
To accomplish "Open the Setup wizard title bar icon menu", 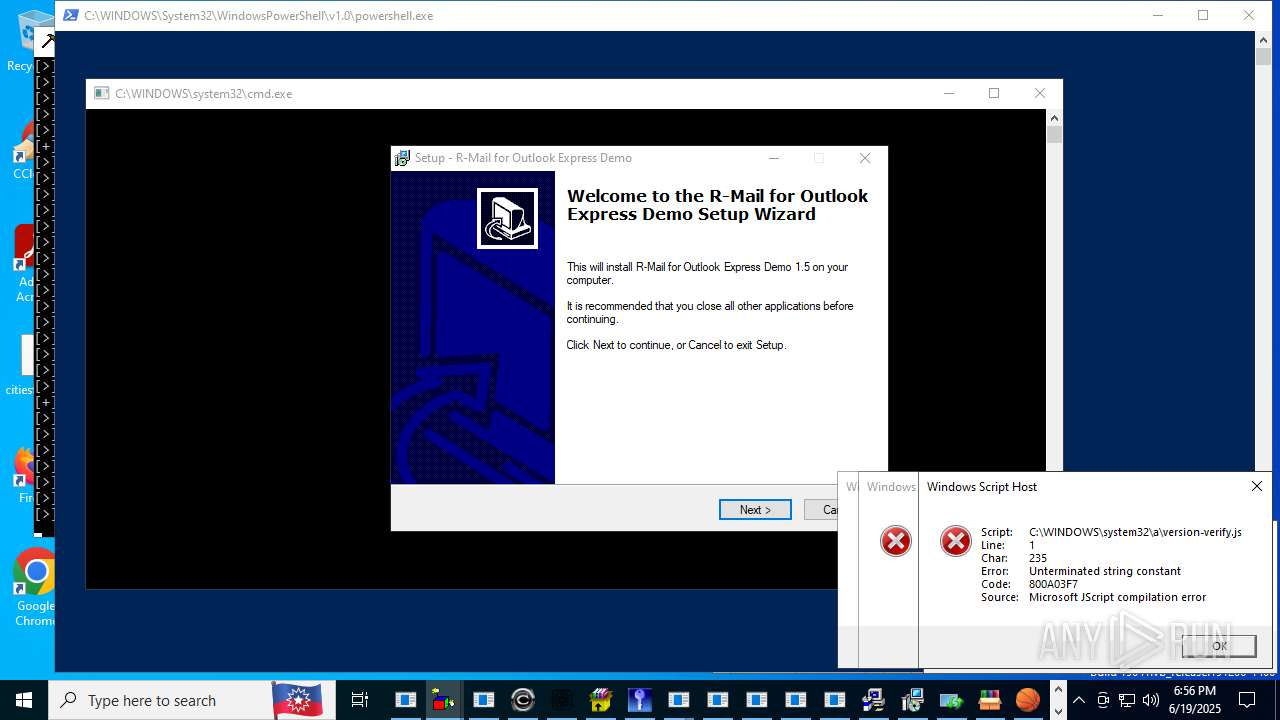I will point(402,158).
